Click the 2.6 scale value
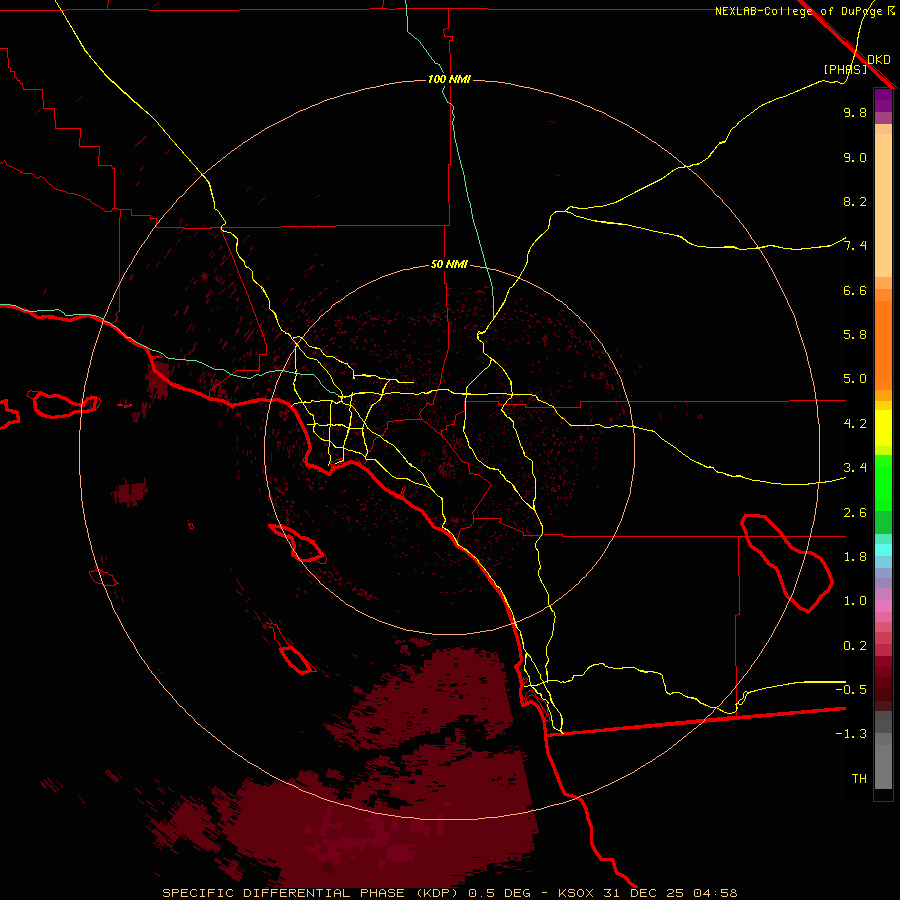Viewport: 900px width, 900px height. [x=855, y=513]
